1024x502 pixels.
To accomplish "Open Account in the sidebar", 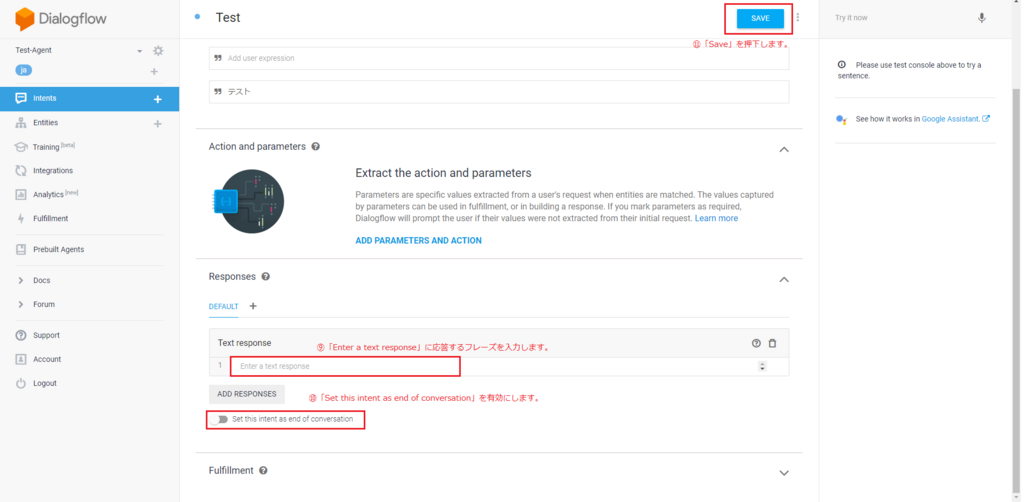I will coord(47,359).
